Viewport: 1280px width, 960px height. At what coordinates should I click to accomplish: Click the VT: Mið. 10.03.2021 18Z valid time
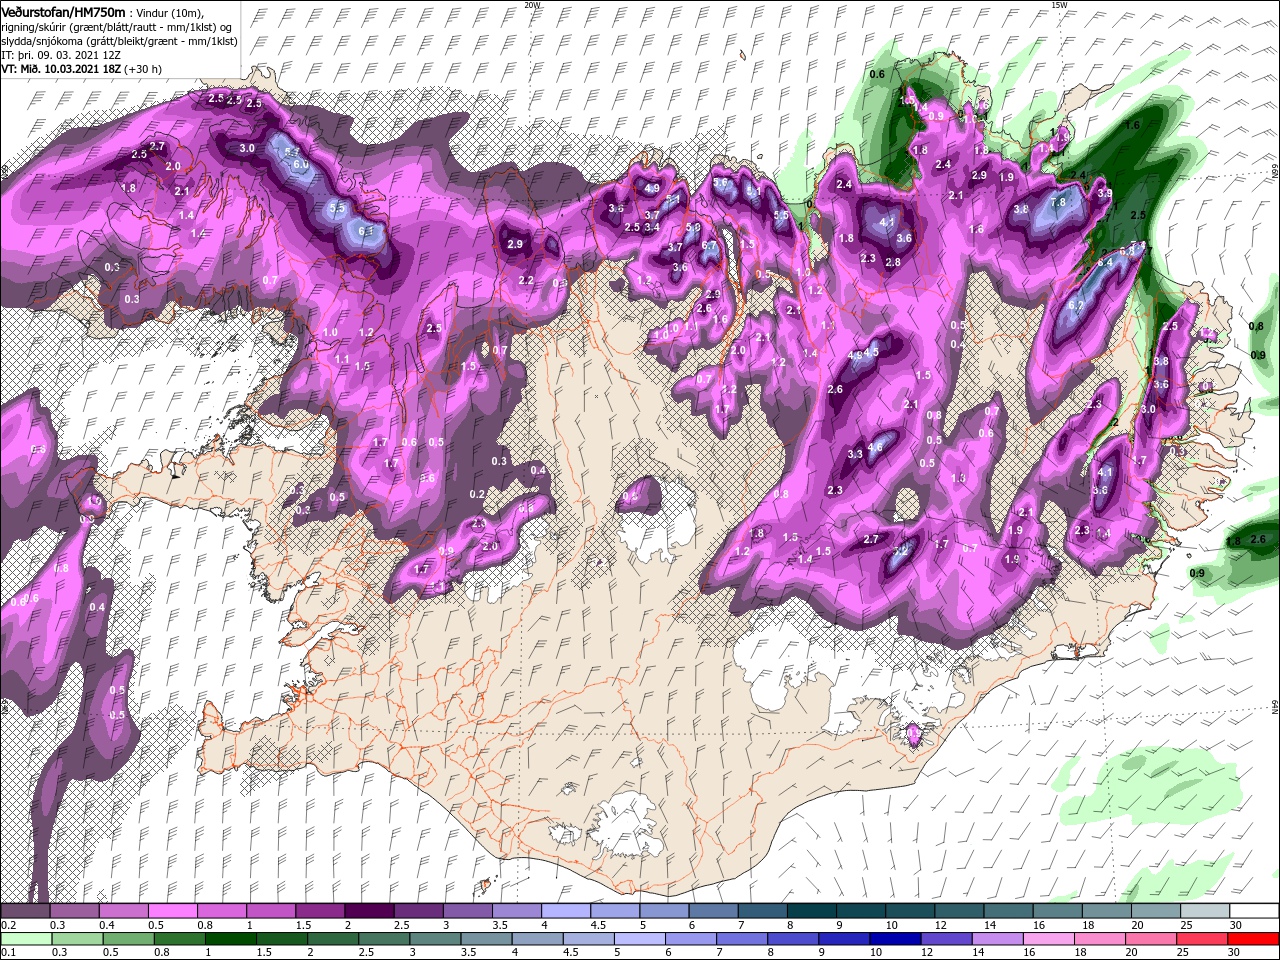click(61, 69)
